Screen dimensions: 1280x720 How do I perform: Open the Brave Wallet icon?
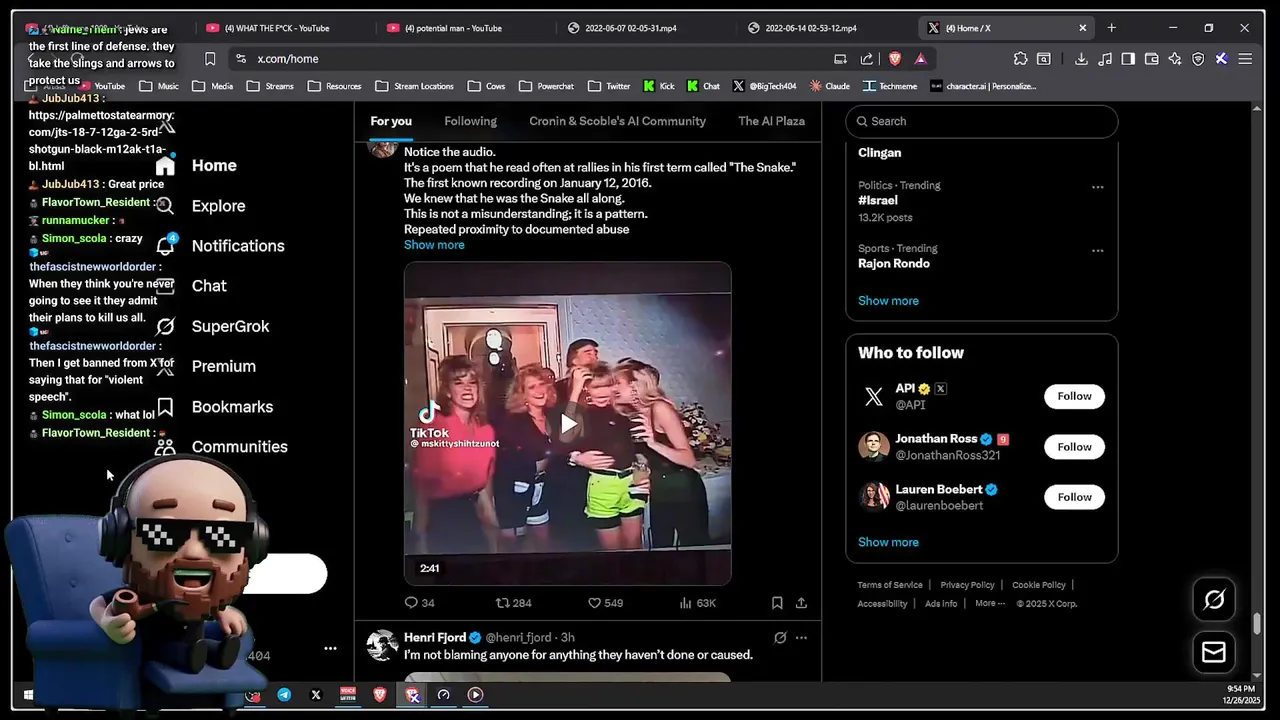click(x=1151, y=59)
